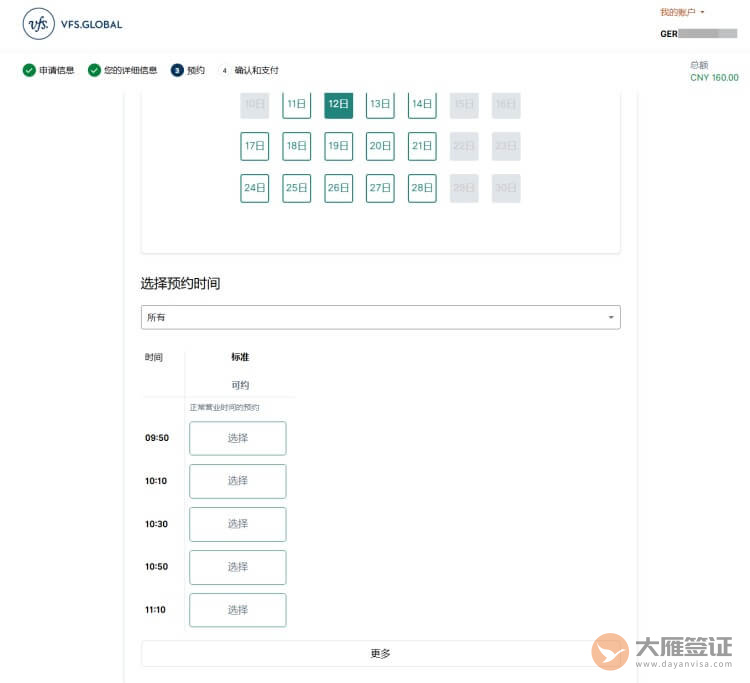
Task: Pick the 17日 date
Action: click(x=254, y=146)
